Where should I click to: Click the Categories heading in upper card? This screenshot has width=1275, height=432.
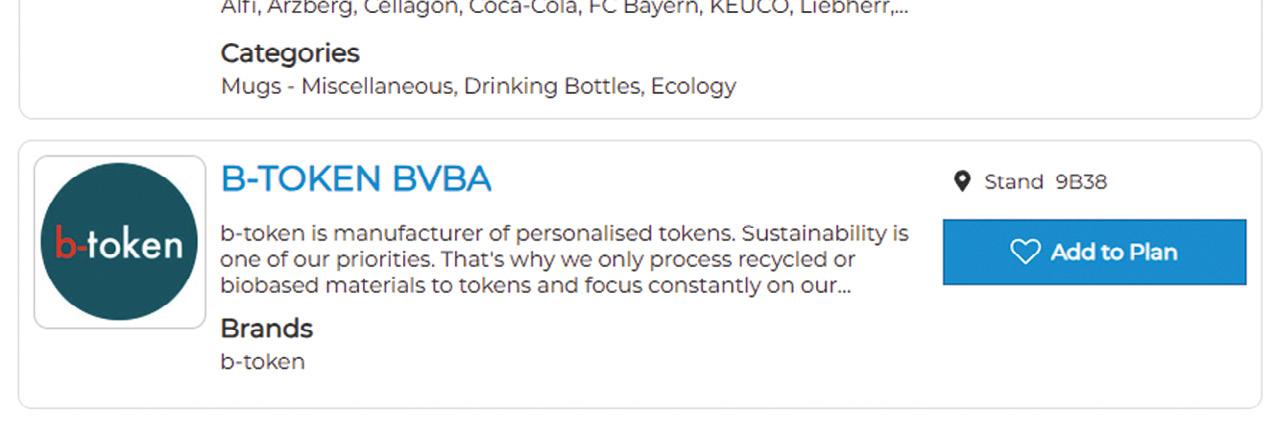(289, 53)
